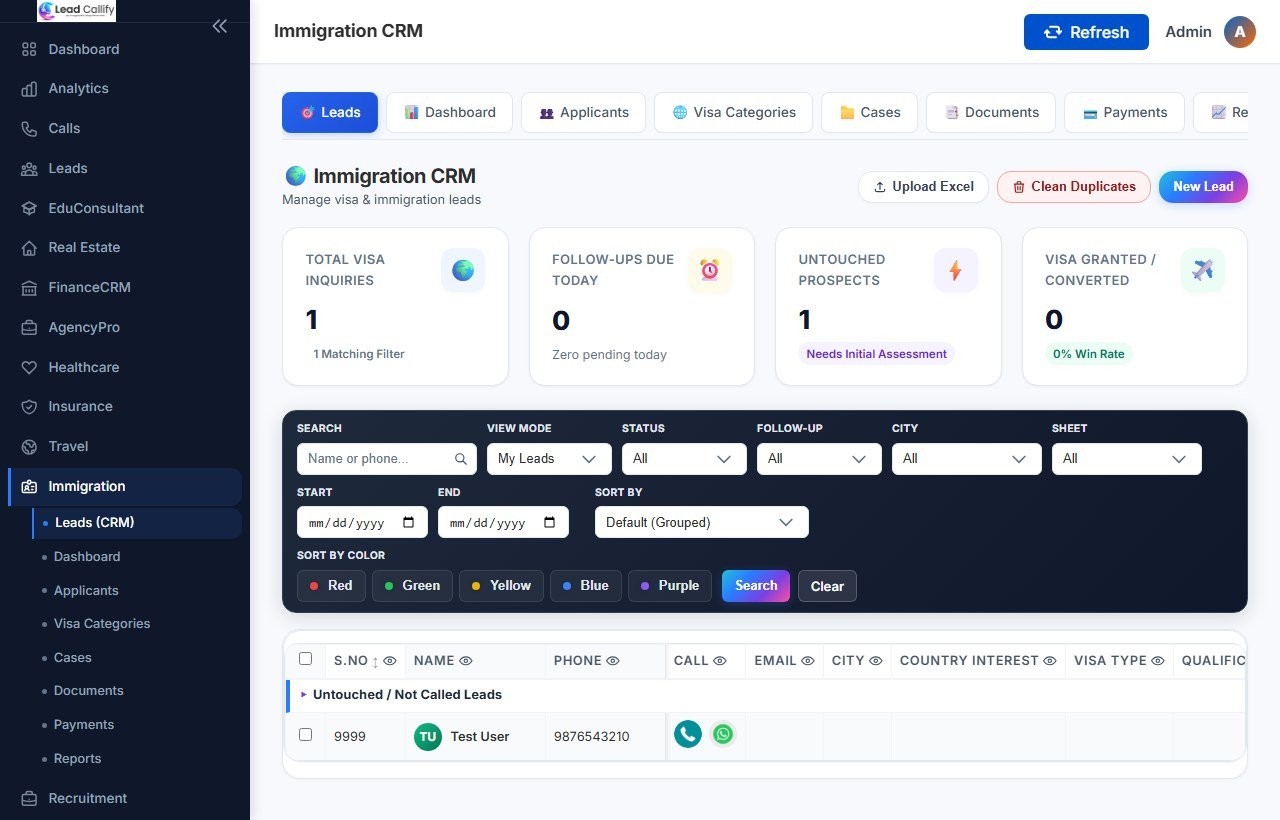
Task: Click the blue Refresh button
Action: (x=1086, y=32)
